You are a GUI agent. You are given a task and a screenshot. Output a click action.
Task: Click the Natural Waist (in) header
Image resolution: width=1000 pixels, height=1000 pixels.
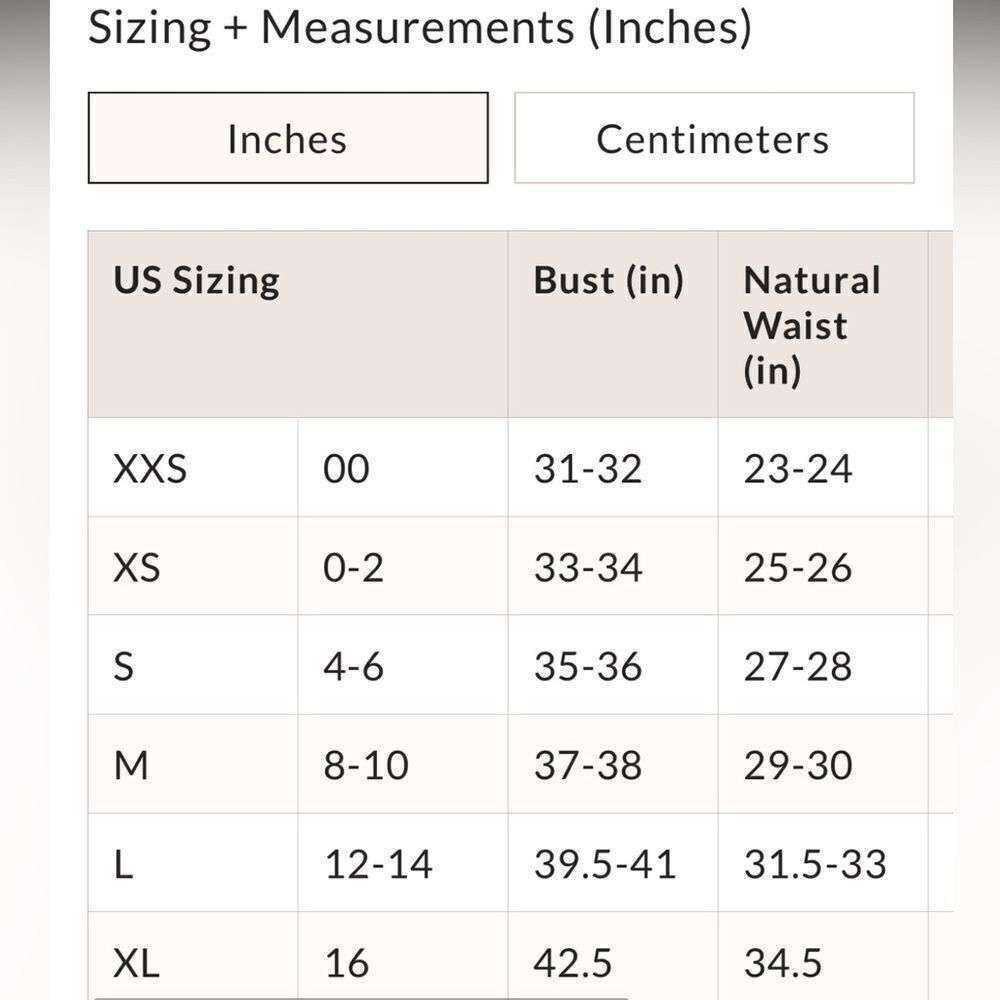(x=811, y=325)
